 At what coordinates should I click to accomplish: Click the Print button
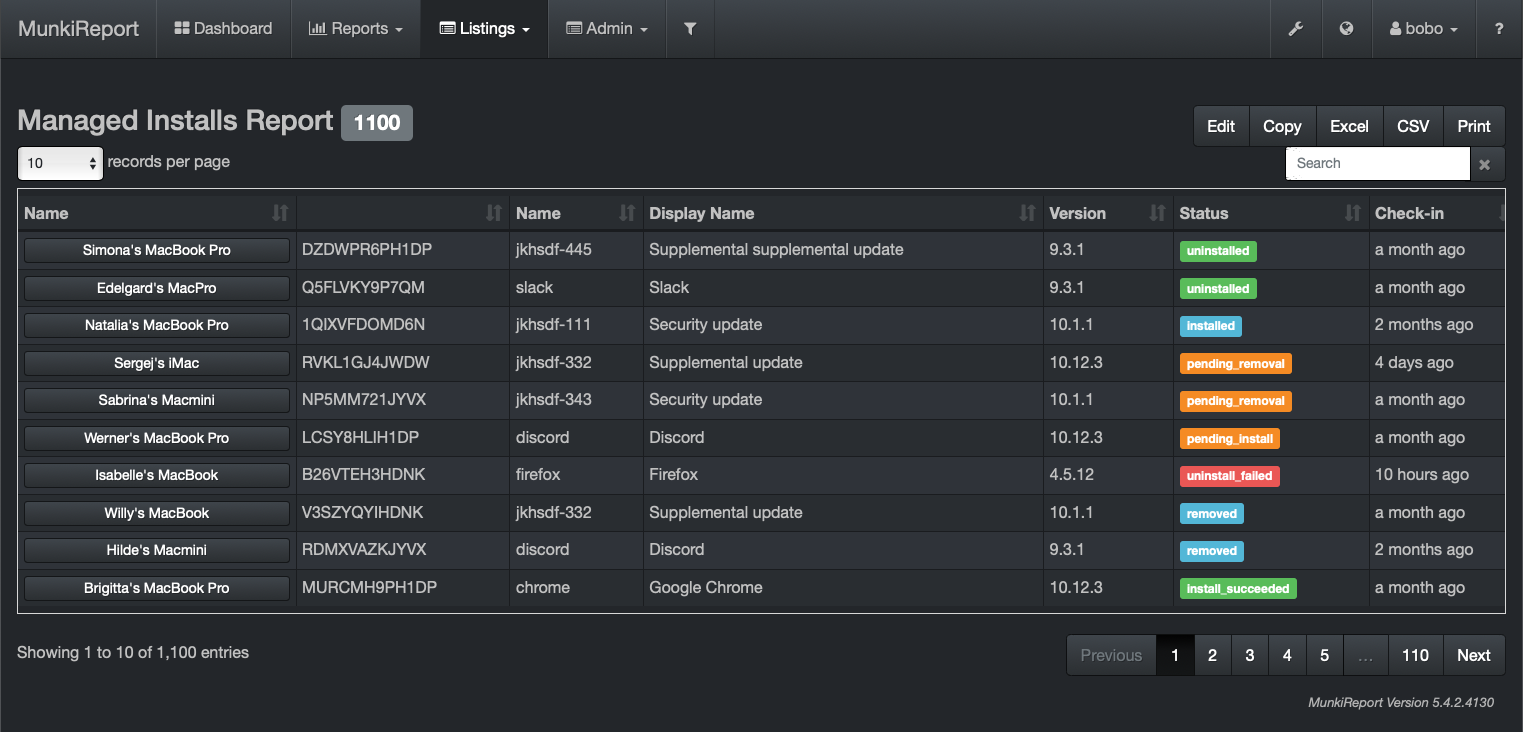tap(1474, 126)
